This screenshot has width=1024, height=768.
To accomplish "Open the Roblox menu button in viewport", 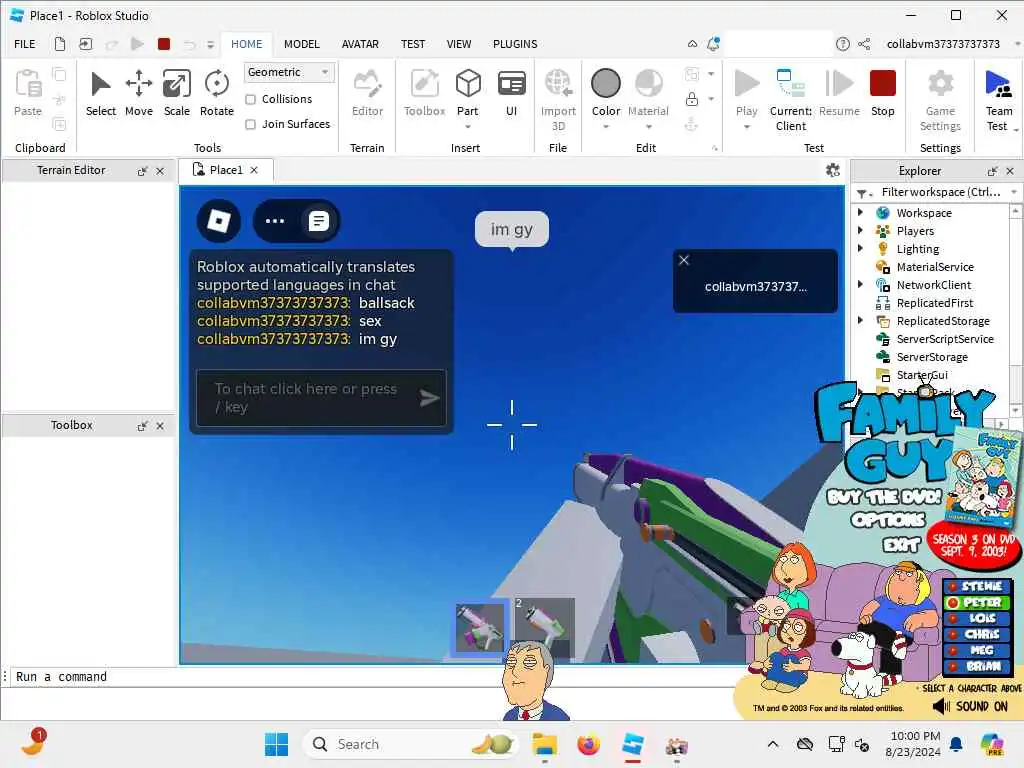I will click(x=219, y=221).
